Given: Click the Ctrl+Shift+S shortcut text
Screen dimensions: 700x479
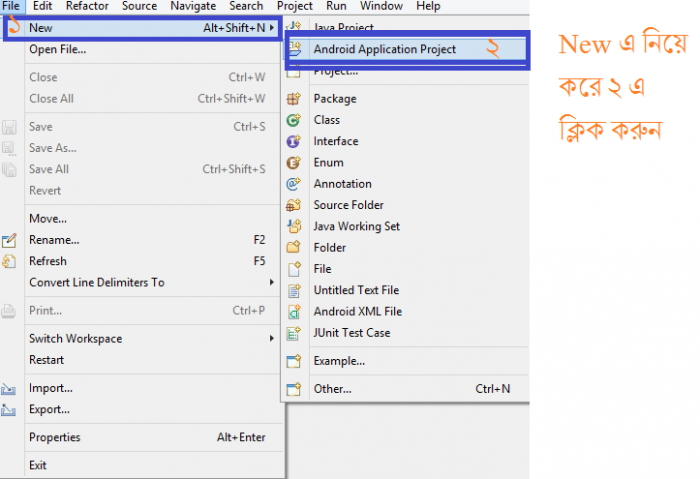Looking at the screenshot, I should [234, 169].
